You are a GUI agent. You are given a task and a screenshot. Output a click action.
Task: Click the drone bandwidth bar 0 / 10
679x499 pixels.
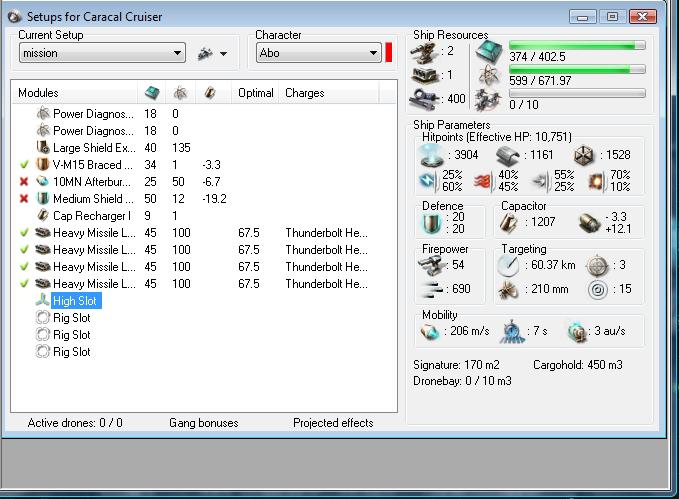[577, 93]
